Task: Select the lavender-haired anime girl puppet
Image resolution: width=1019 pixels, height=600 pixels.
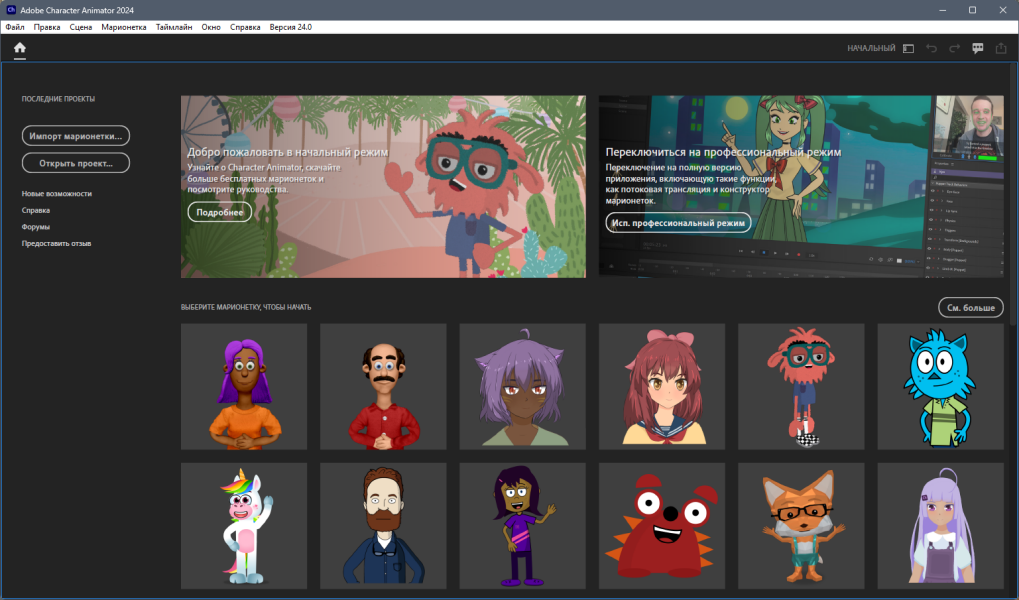Action: [940, 526]
